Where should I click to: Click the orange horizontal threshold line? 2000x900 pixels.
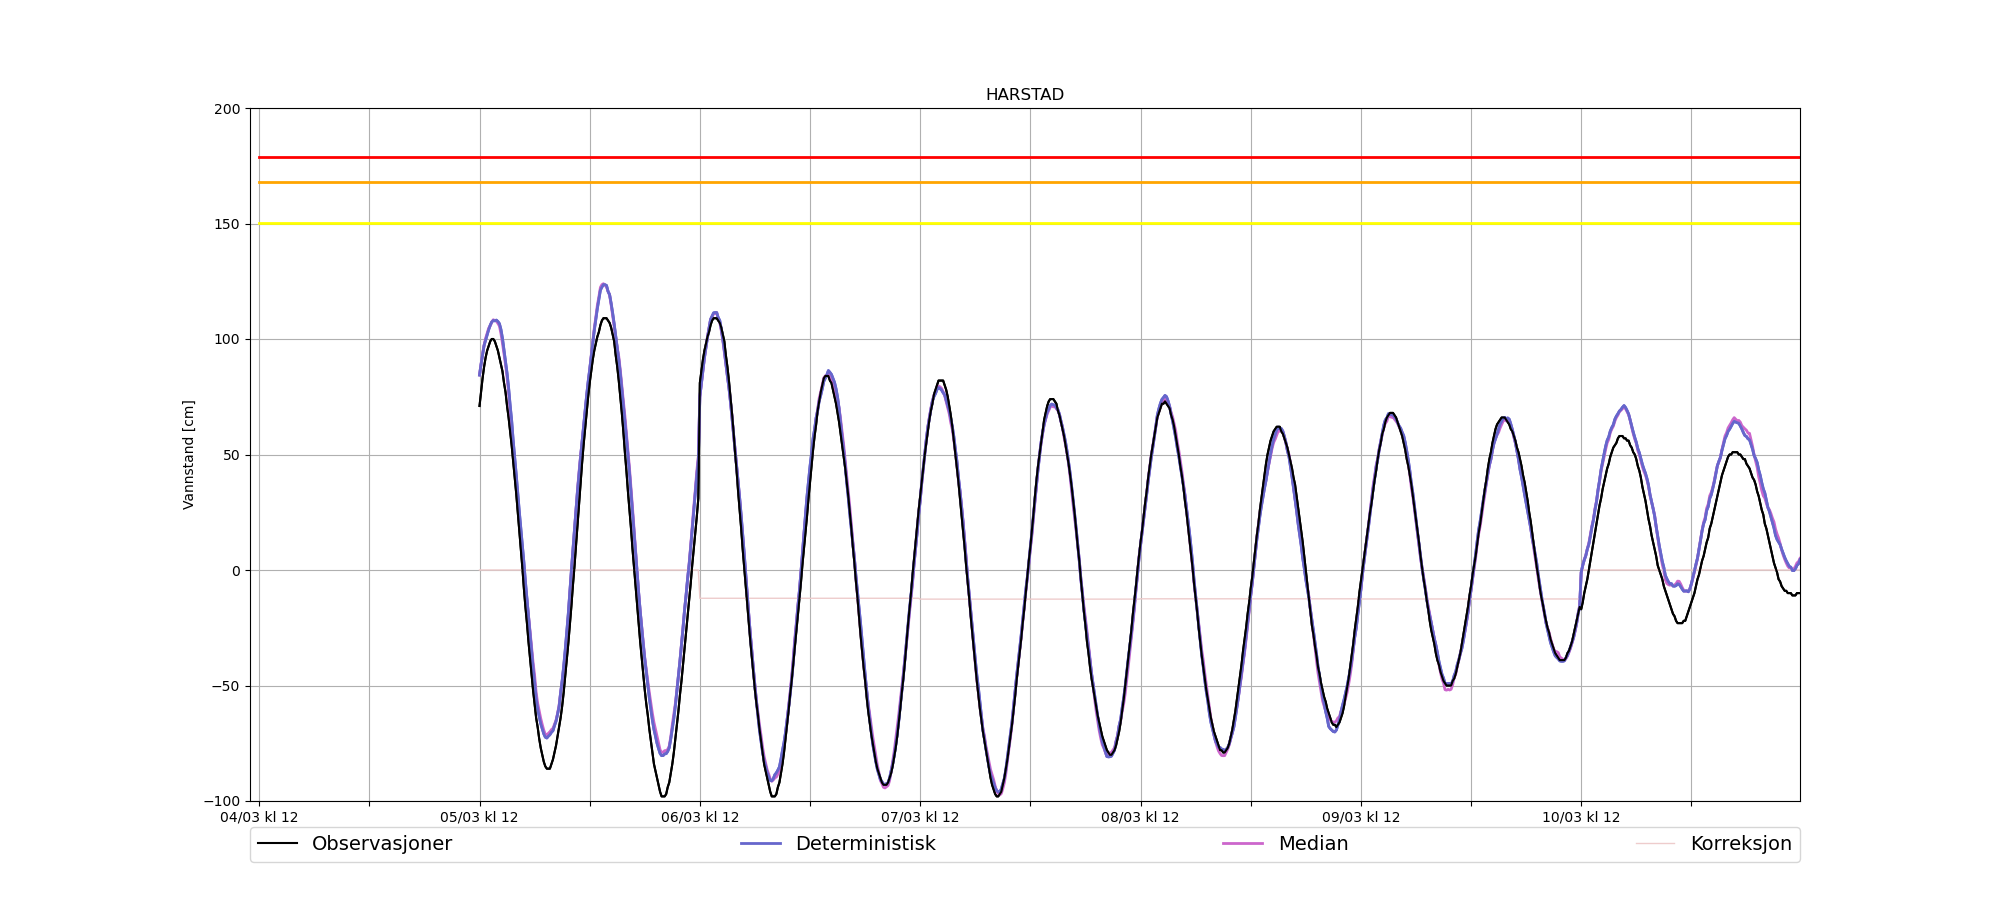tap(1000, 183)
